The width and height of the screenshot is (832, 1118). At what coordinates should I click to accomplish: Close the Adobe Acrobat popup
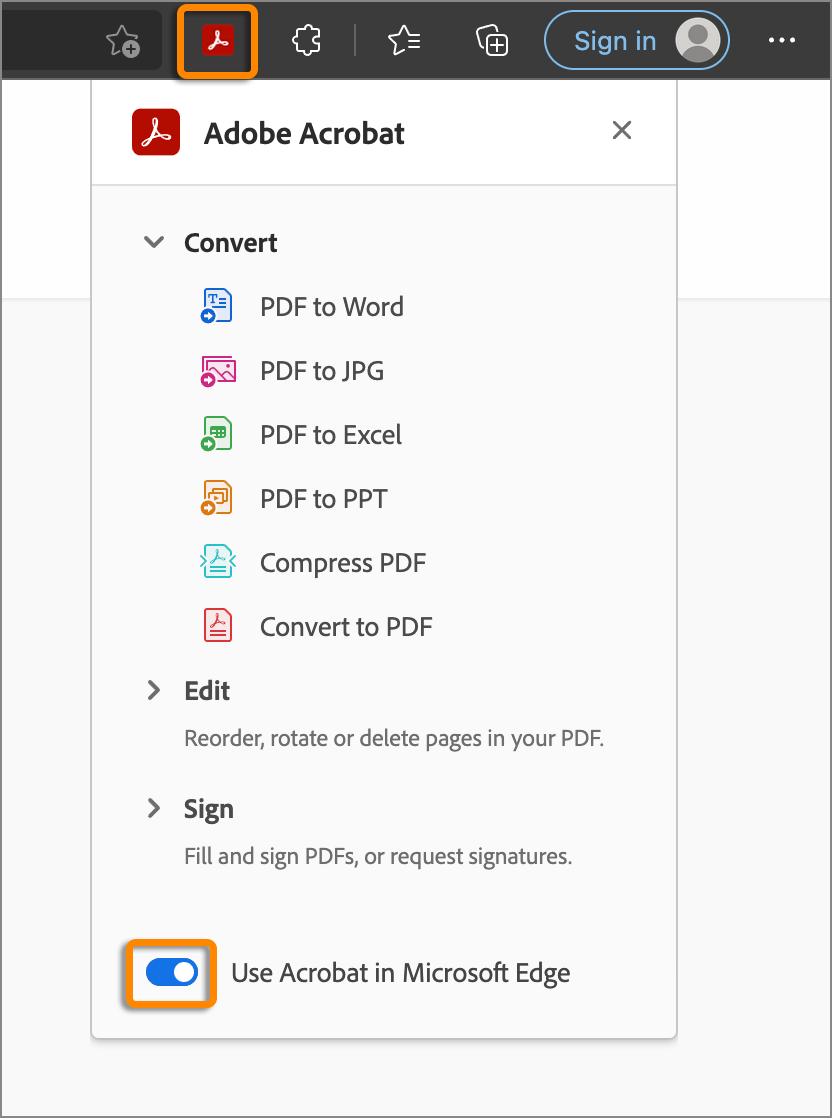point(621,130)
